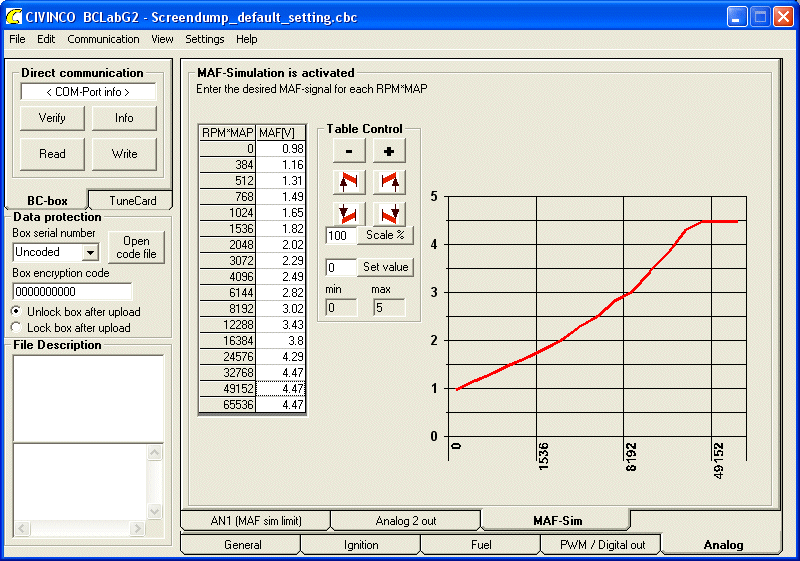Click the minus button in Table Control

[x=349, y=151]
